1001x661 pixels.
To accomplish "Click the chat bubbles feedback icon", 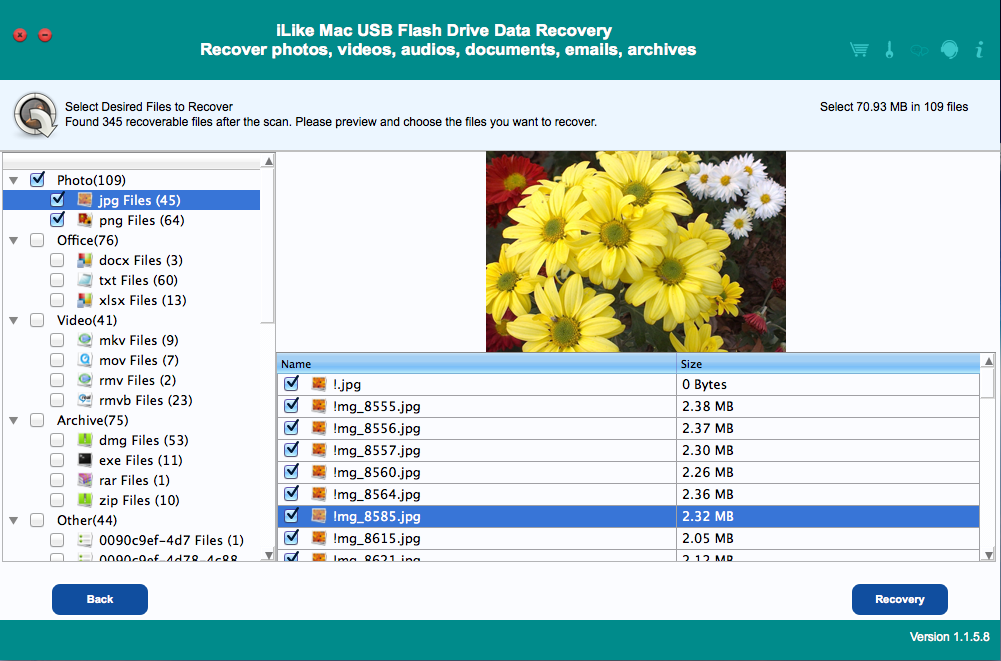I will [919, 50].
